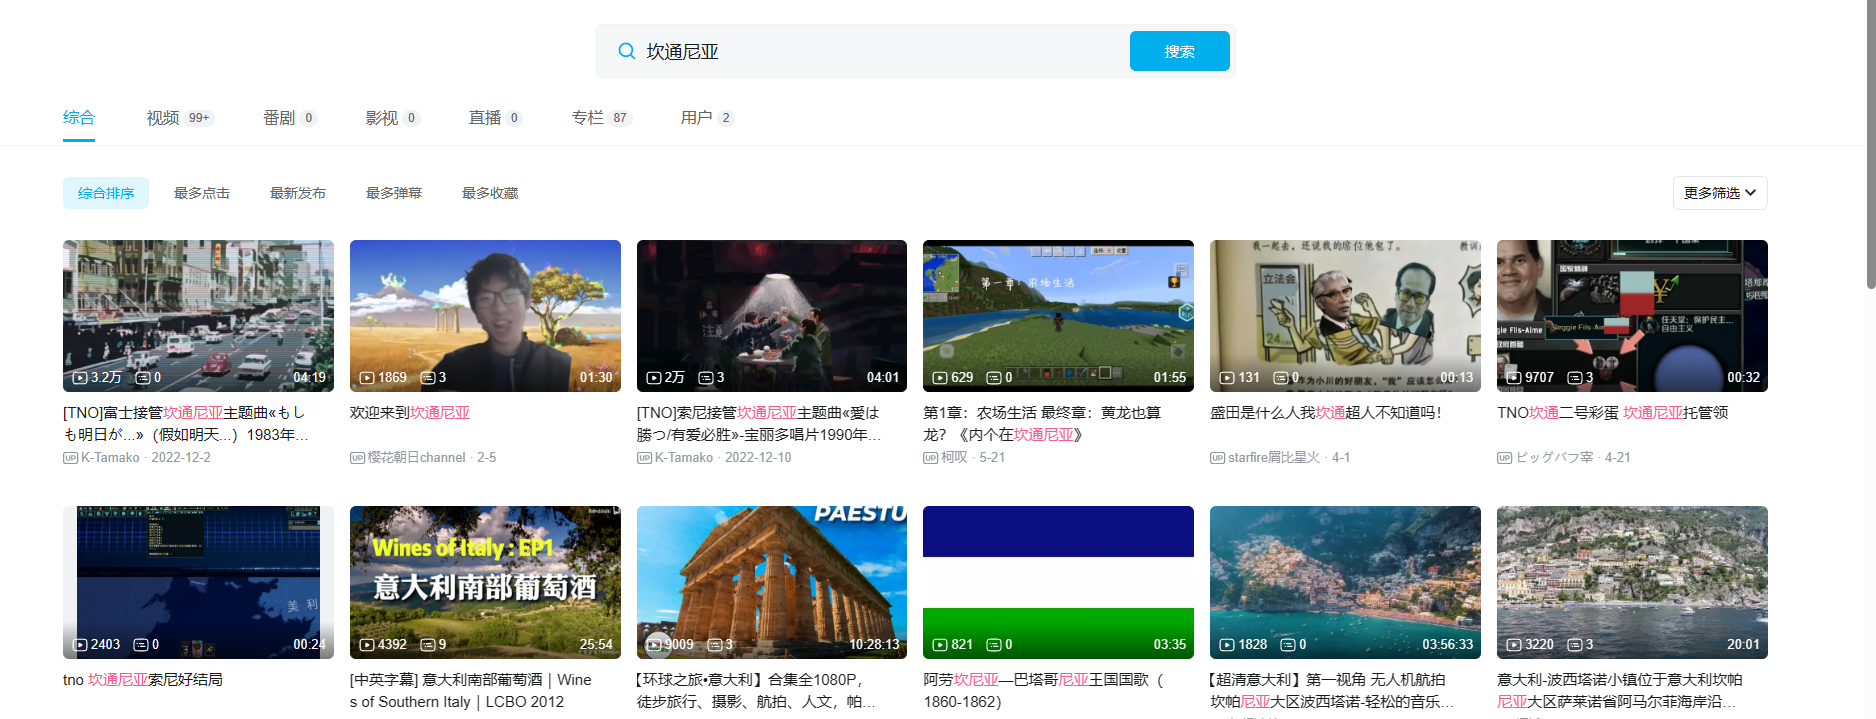The height and width of the screenshot is (719, 1876).
Task: Click play count icon on 欢迎来到坎通尼亚 thumbnail
Action: click(367, 378)
